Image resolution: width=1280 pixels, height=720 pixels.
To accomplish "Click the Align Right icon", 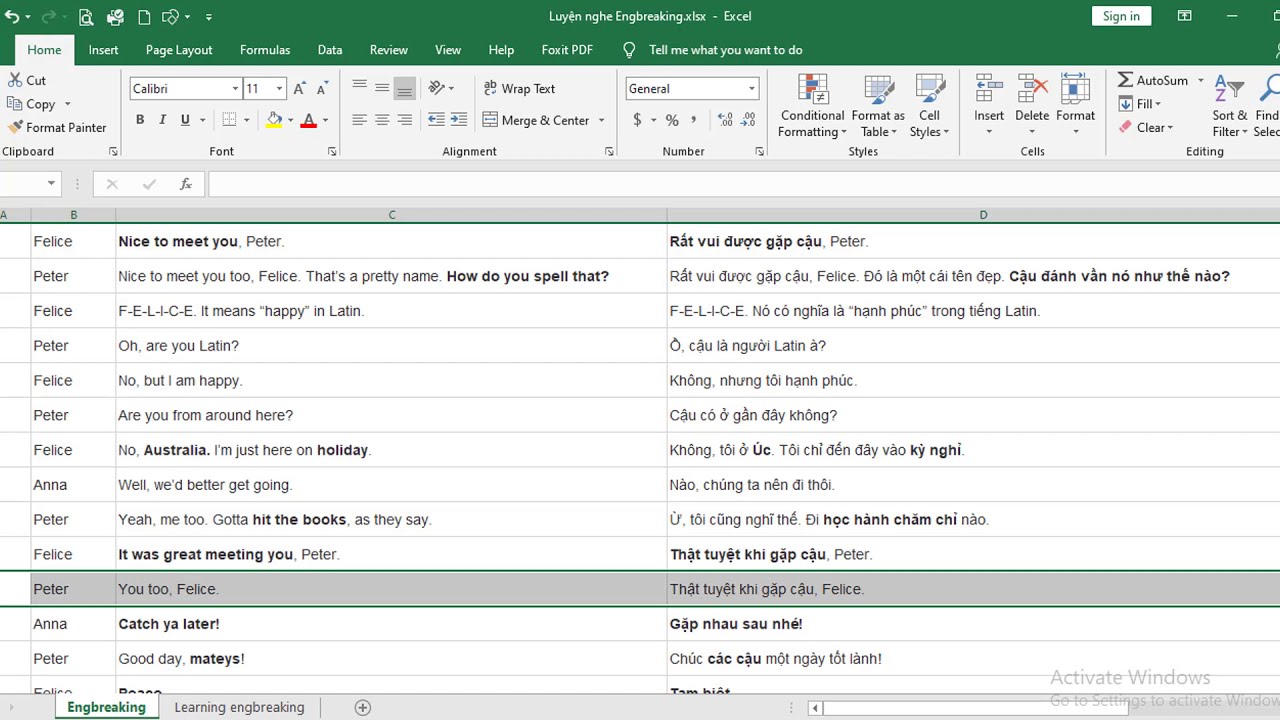I will (404, 120).
